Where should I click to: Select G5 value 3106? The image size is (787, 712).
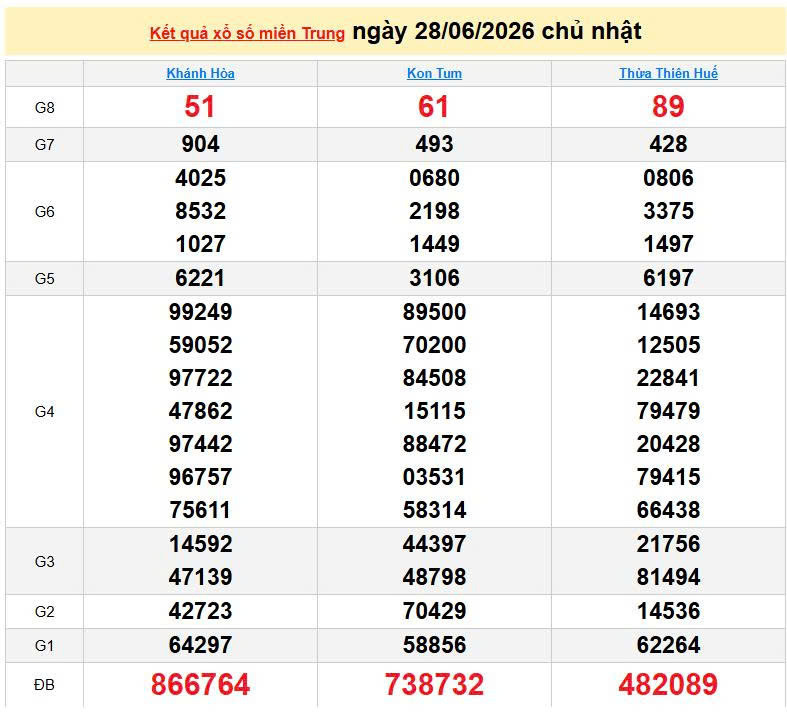434,278
